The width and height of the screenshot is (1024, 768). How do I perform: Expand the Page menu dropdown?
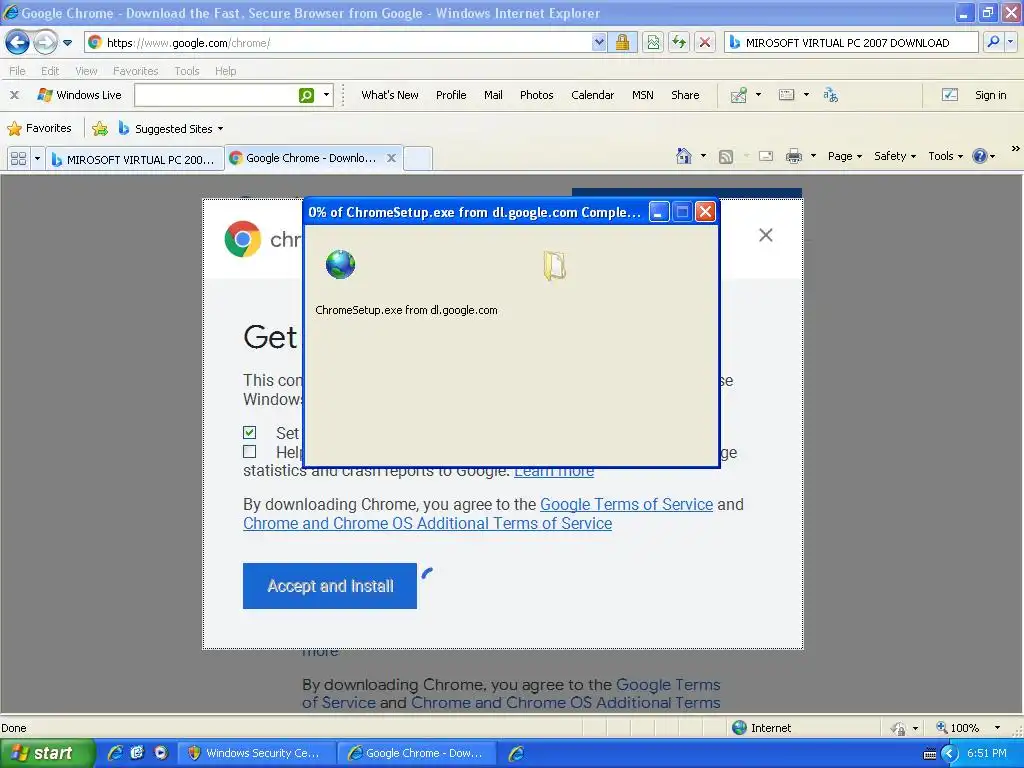pos(845,156)
